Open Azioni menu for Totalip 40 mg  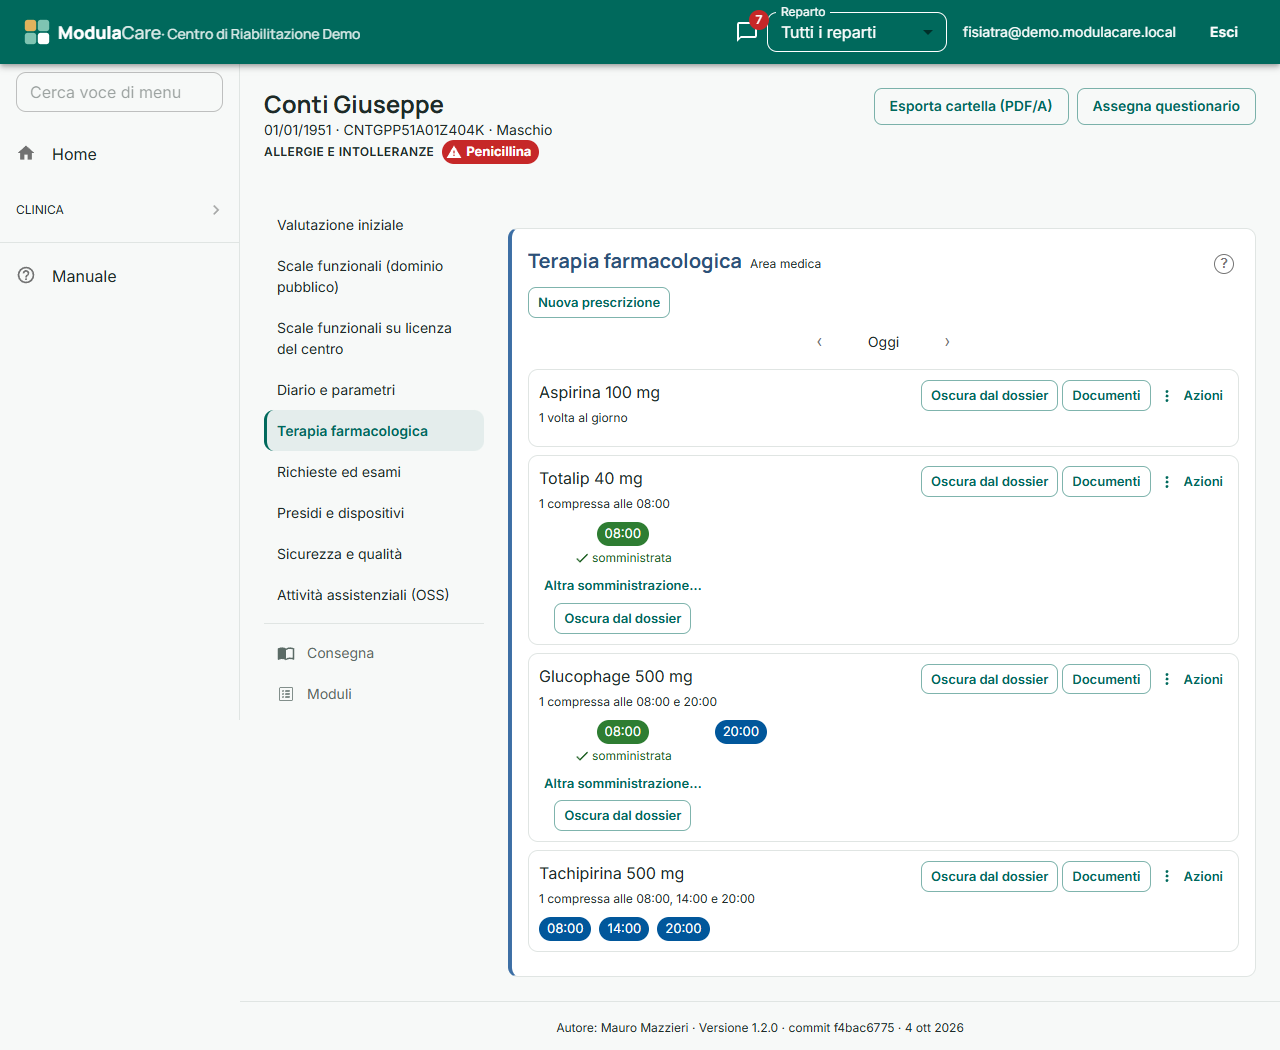1194,482
